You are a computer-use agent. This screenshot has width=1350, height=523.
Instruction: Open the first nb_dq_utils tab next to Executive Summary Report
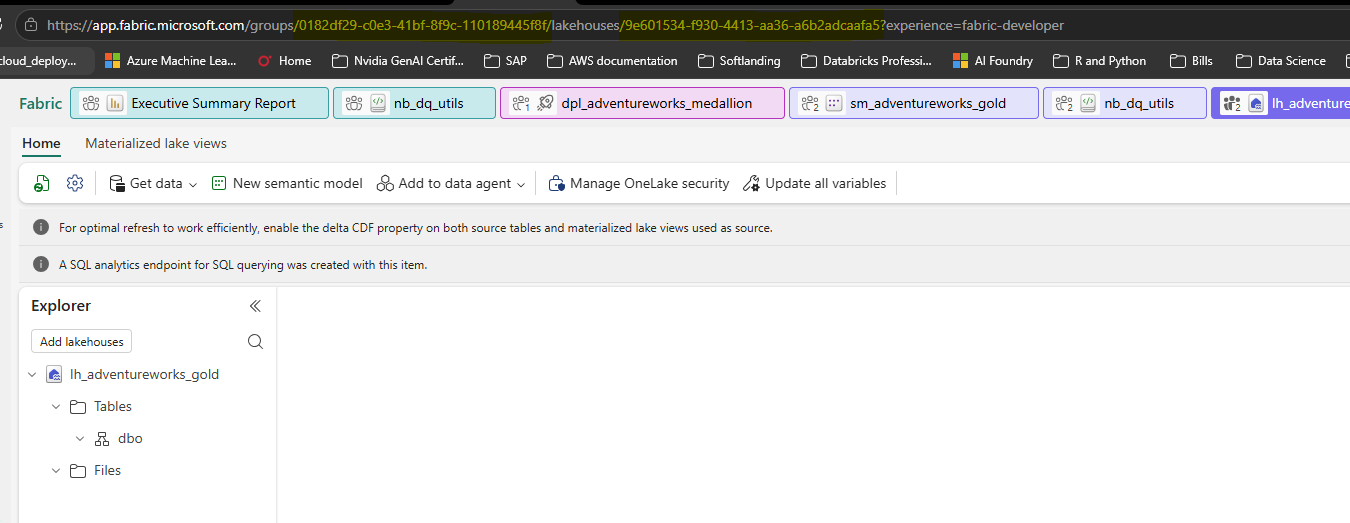pos(414,103)
